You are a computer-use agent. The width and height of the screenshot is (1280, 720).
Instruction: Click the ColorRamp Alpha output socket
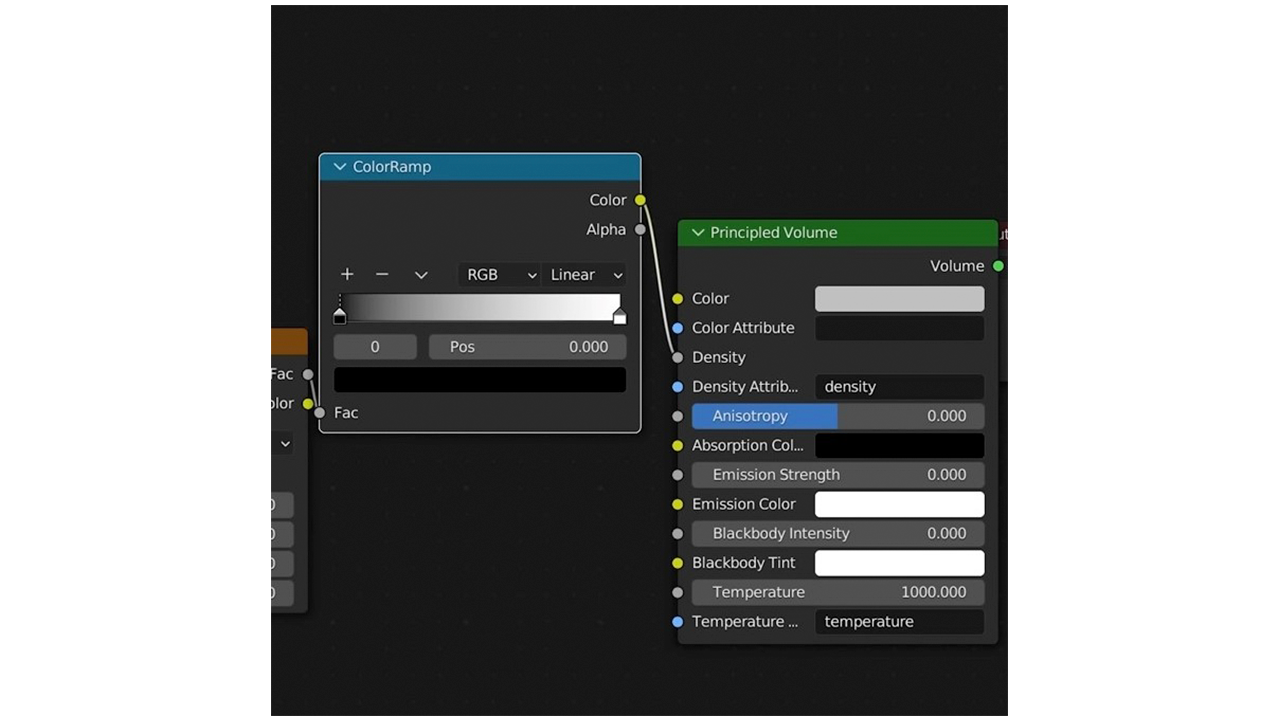[640, 230]
